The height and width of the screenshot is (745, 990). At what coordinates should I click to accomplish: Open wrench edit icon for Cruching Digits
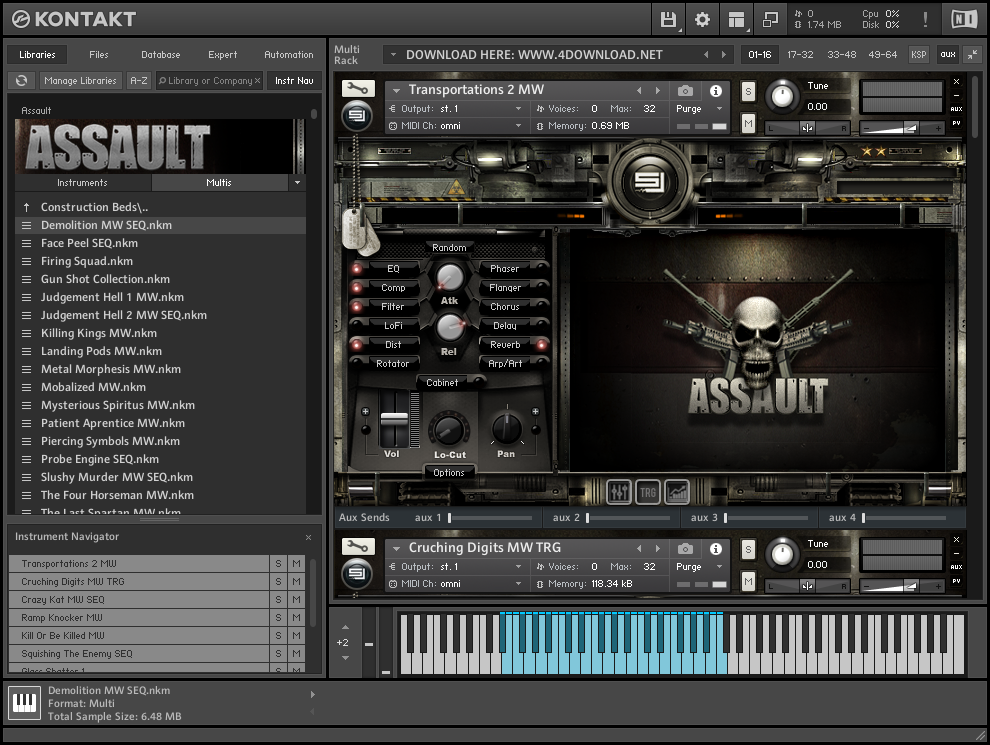point(358,546)
